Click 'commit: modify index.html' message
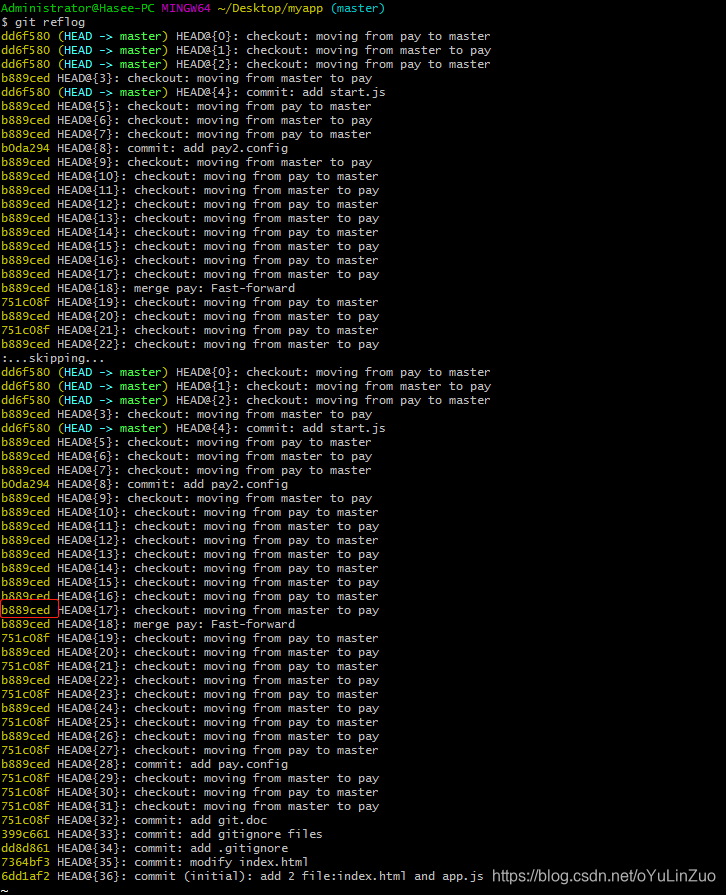The width and height of the screenshot is (726, 895). pyautogui.click(x=221, y=862)
